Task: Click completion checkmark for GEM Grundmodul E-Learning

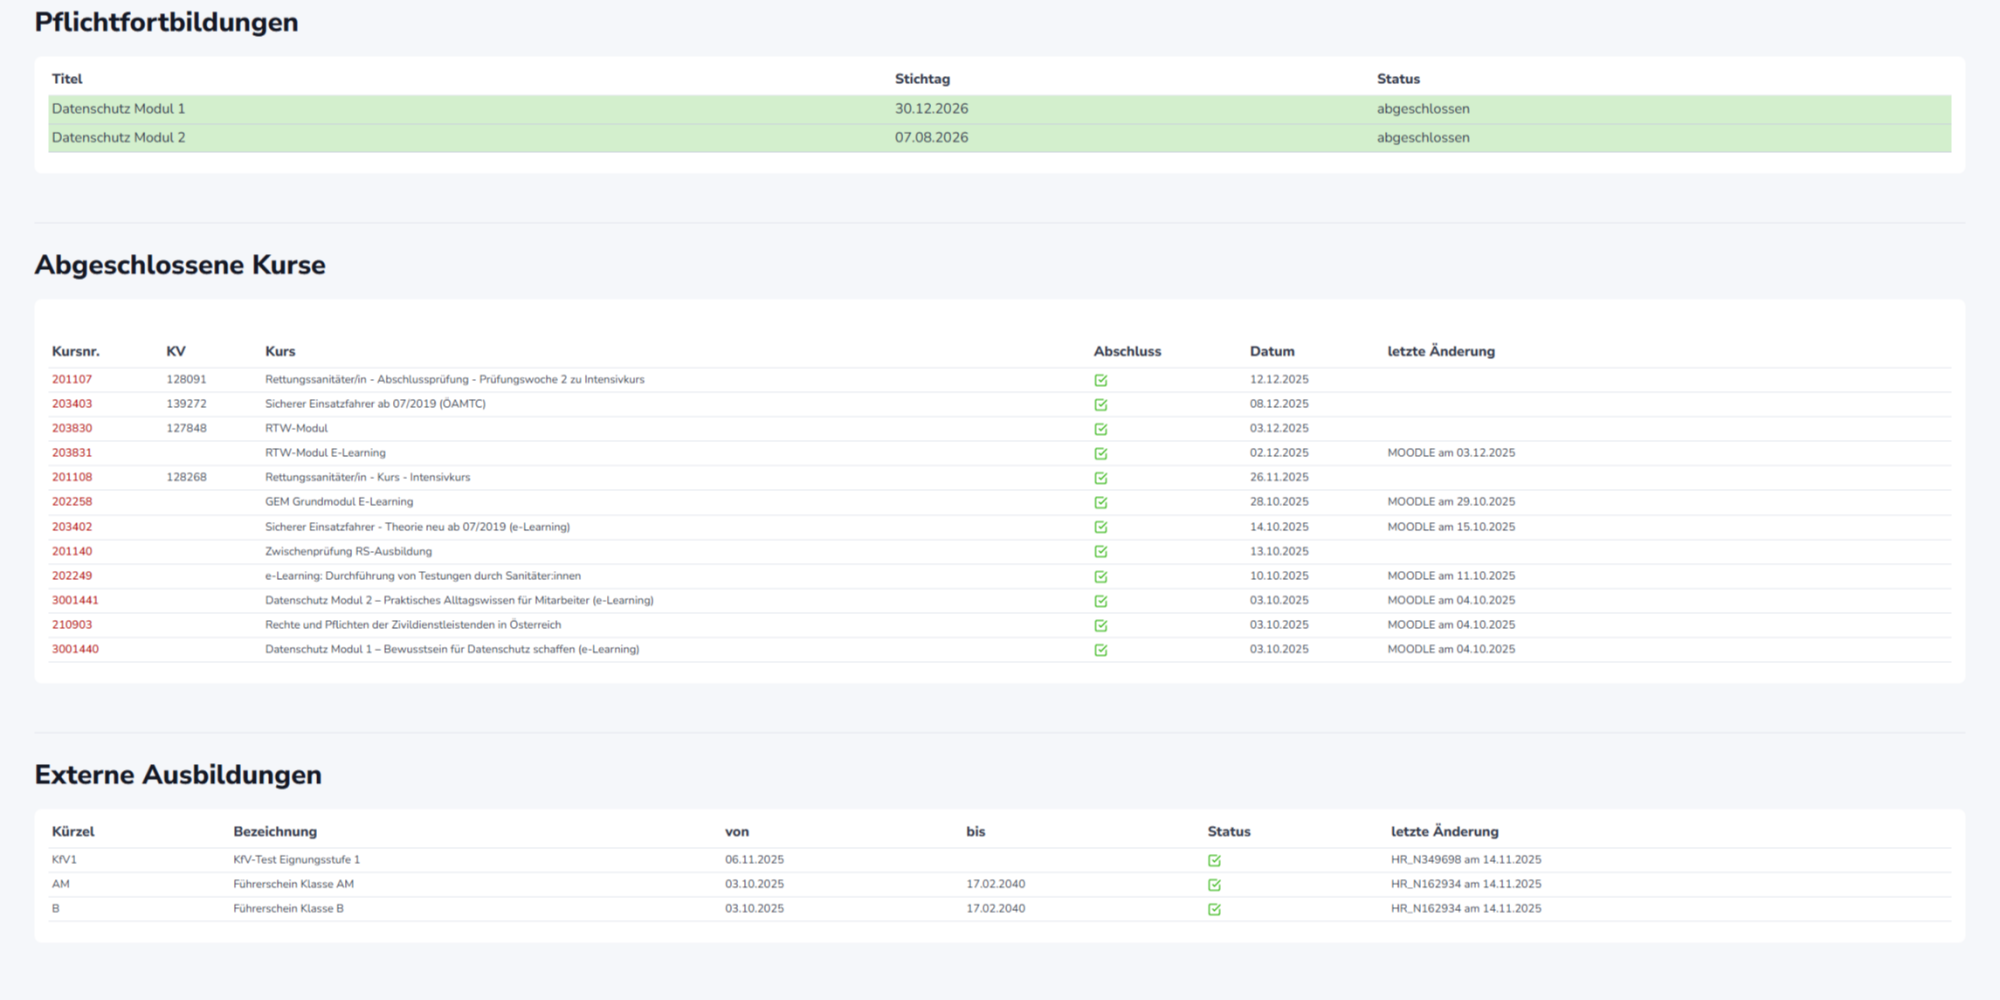Action: [x=1100, y=502]
